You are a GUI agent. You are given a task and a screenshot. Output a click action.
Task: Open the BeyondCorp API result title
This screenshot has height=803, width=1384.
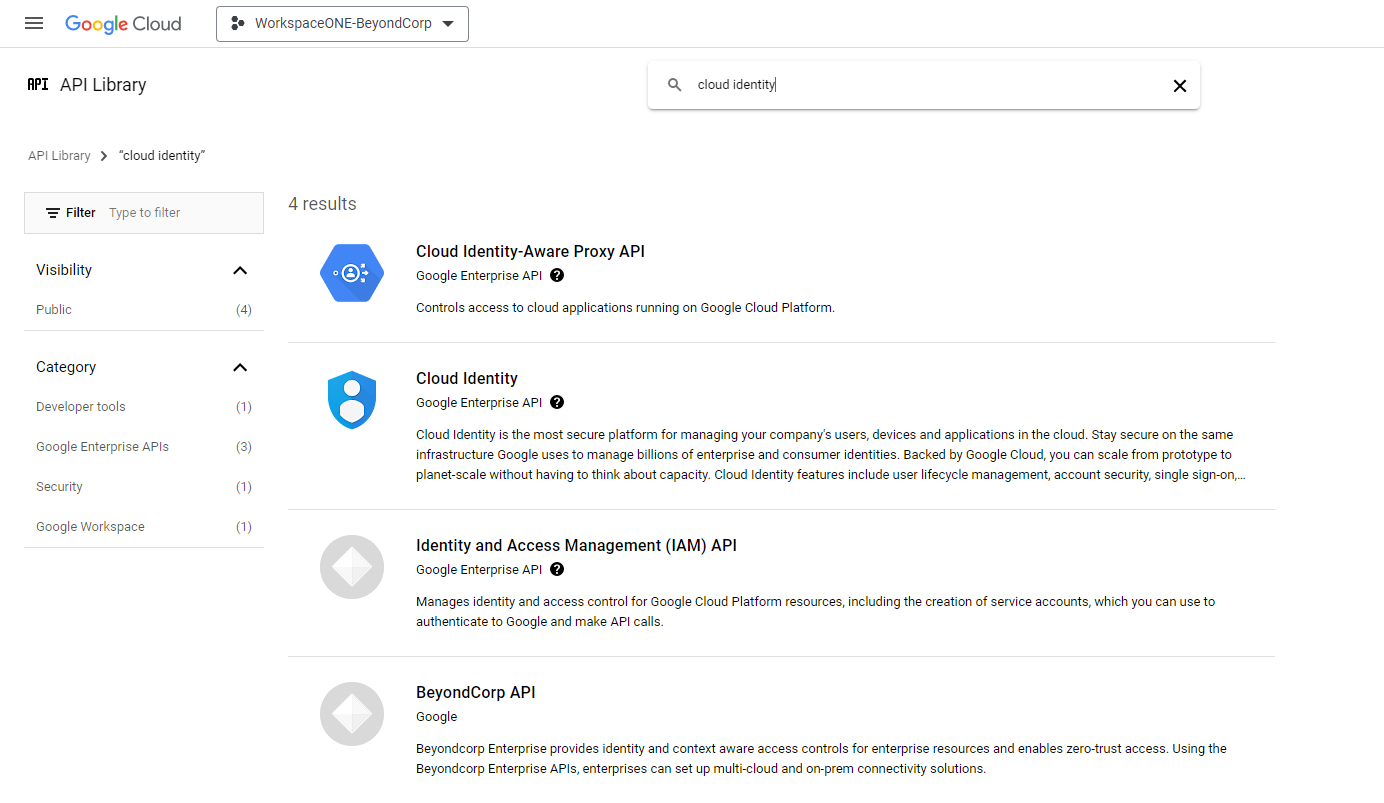click(x=475, y=692)
